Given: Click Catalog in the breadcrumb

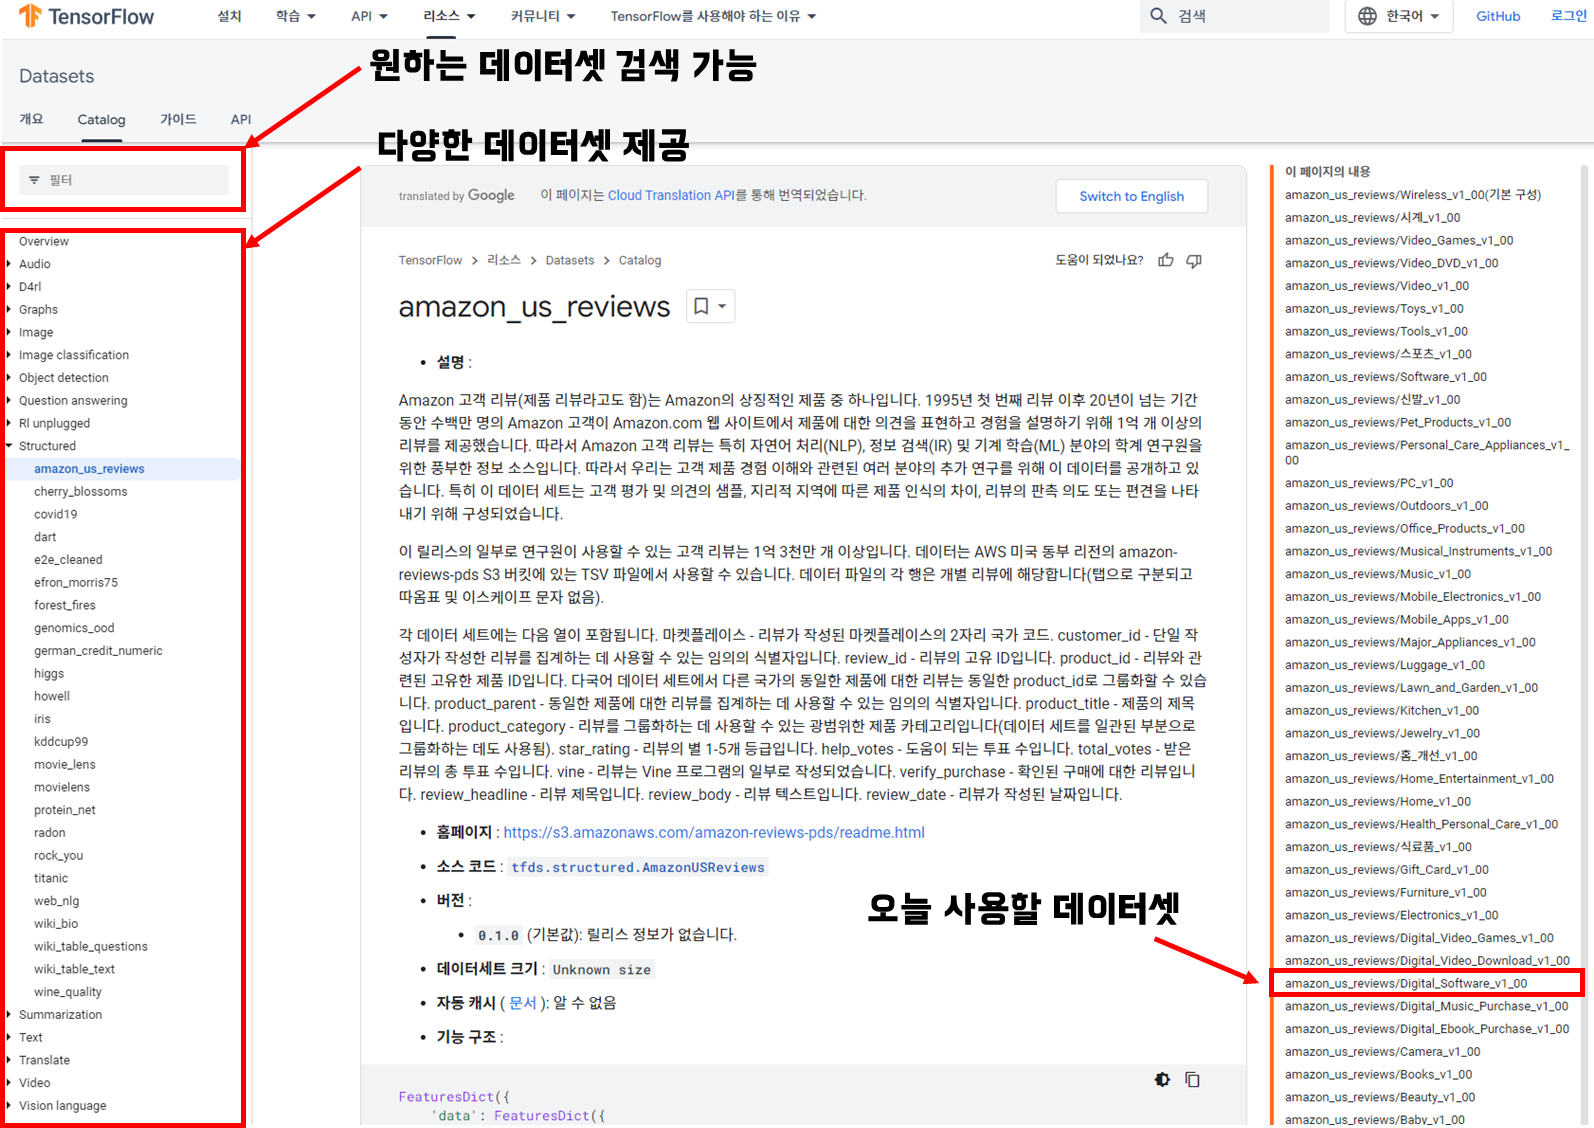Looking at the screenshot, I should (x=640, y=260).
